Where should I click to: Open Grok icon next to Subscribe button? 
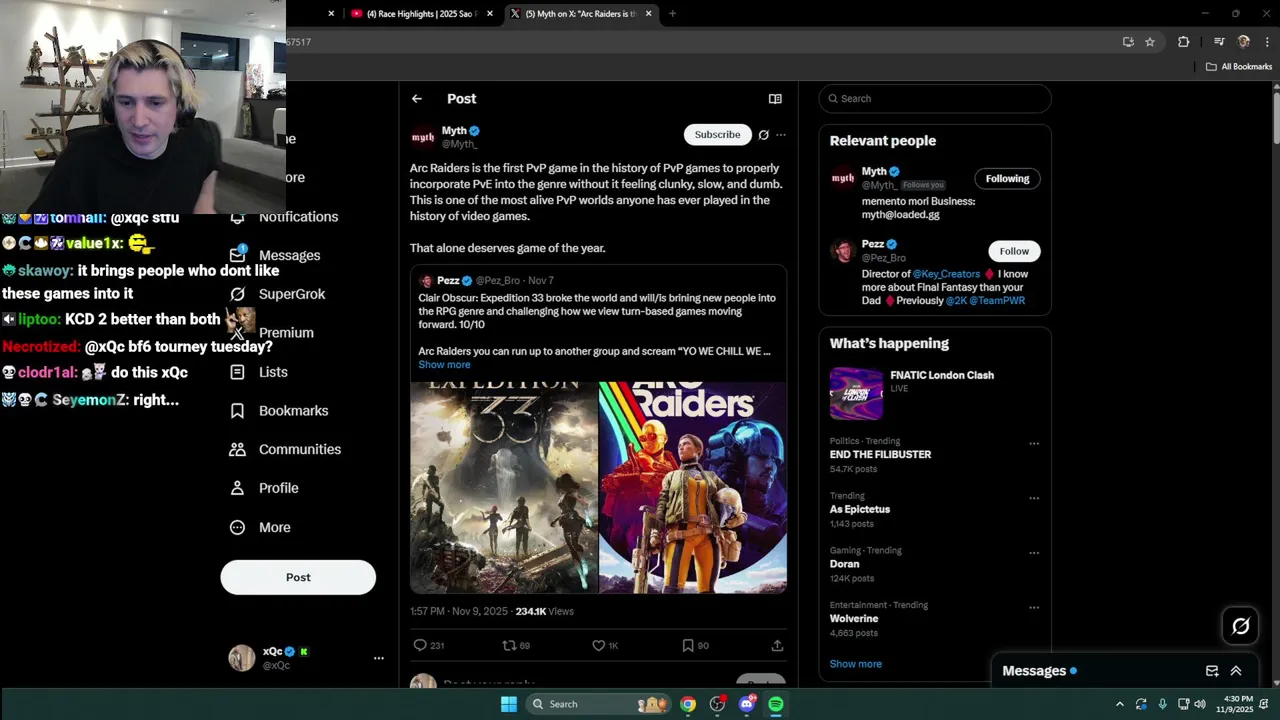pos(764,135)
